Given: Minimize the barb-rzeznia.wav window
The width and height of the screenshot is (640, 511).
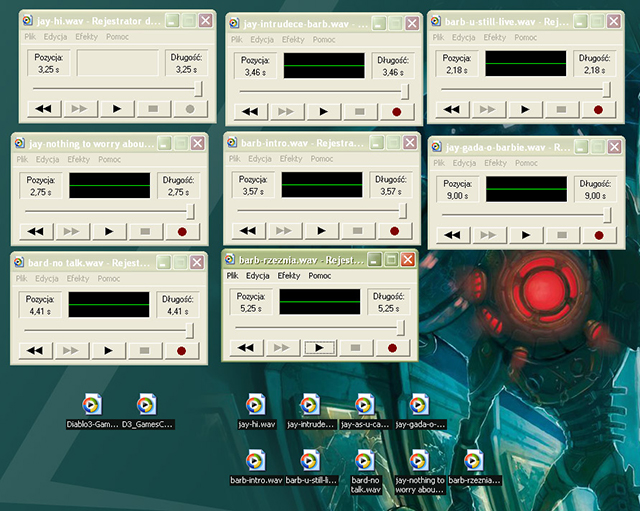Looking at the screenshot, I should [375, 260].
